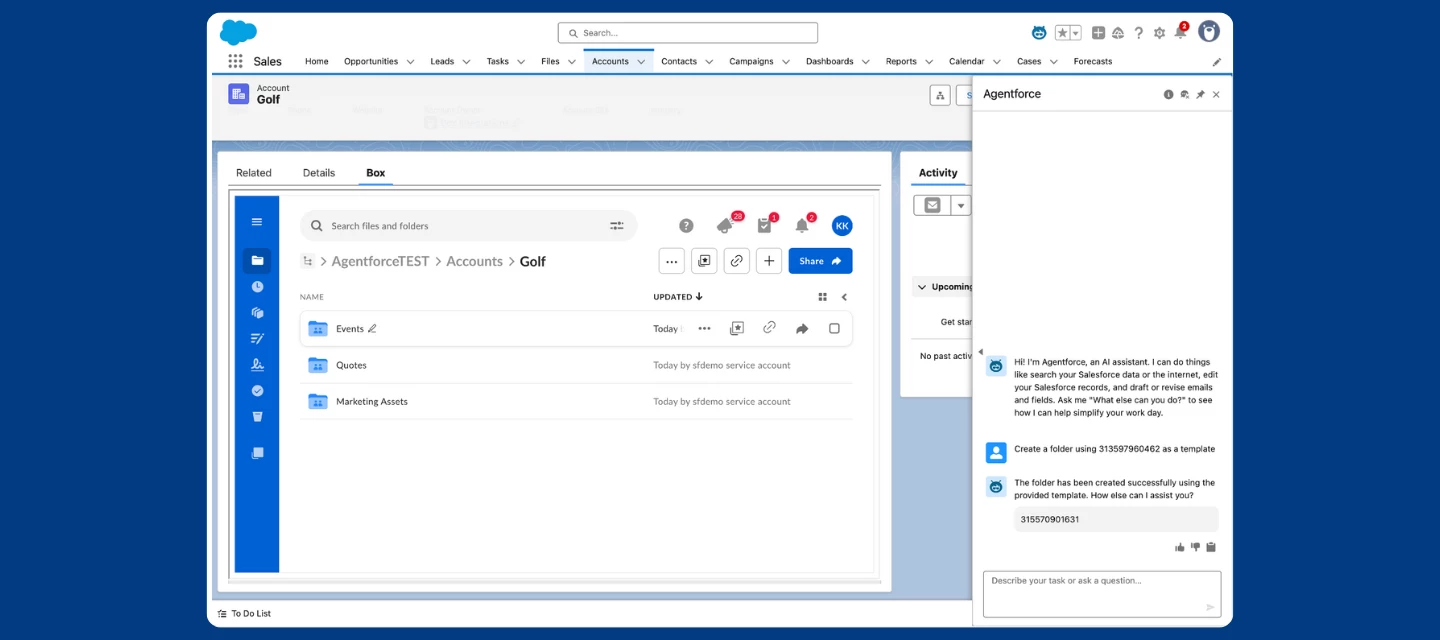Expand the Accounts nav dropdown chevron
Screen dimensions: 1440x640
(x=641, y=62)
